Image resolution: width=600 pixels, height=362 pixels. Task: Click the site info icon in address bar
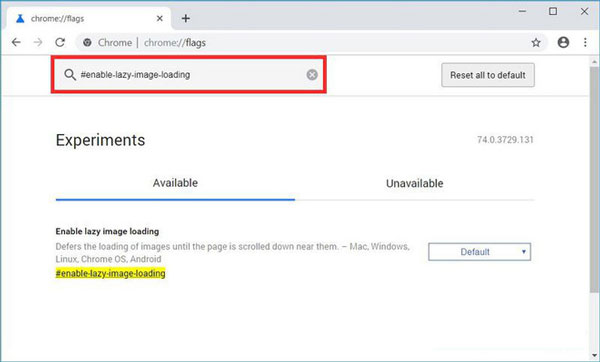[87, 42]
